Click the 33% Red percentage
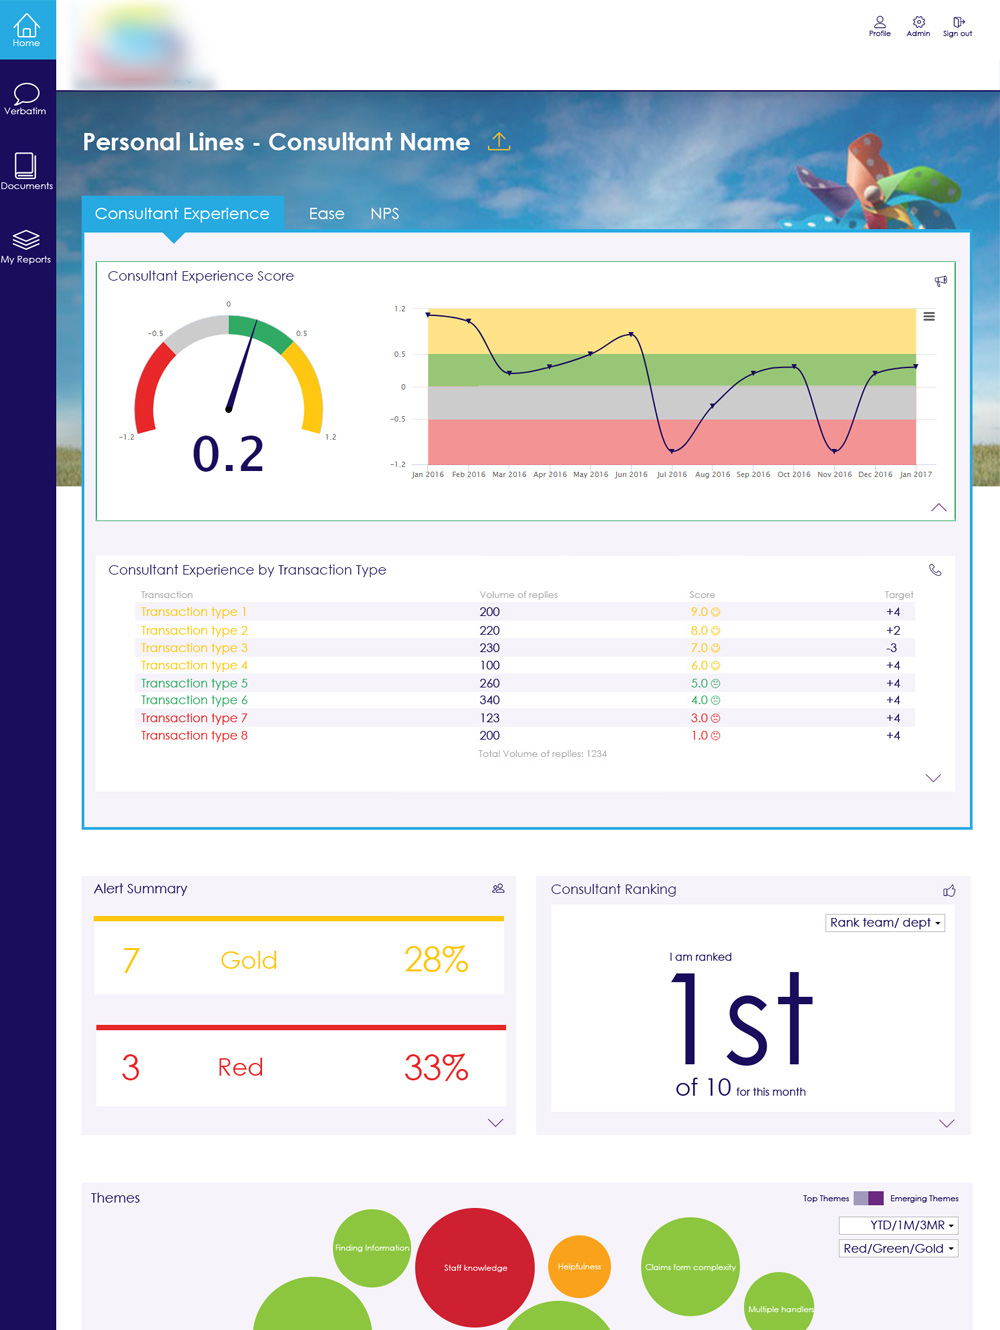The width and height of the screenshot is (1000, 1330). click(x=436, y=1068)
